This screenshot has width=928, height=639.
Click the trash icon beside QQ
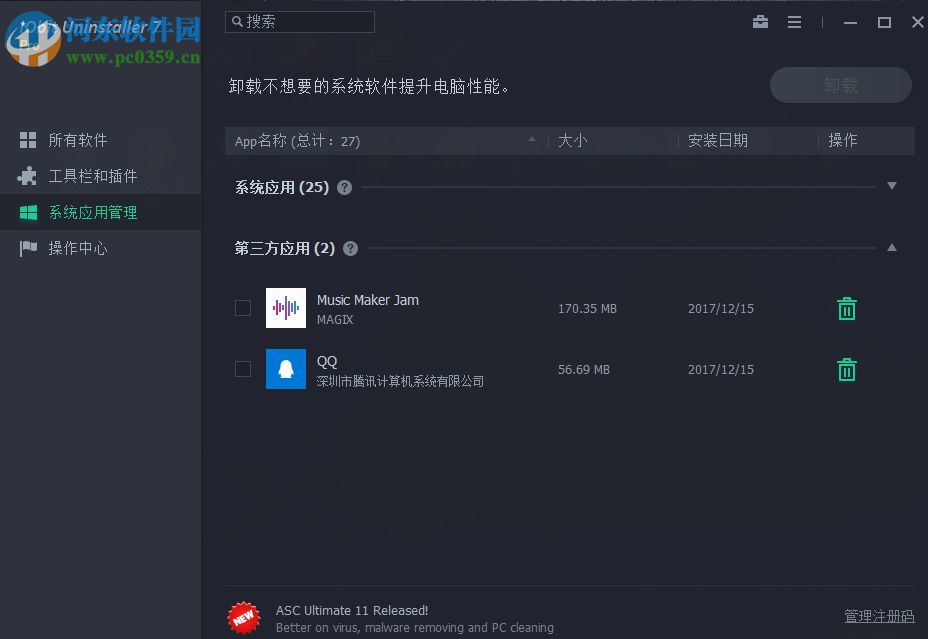(x=846, y=369)
